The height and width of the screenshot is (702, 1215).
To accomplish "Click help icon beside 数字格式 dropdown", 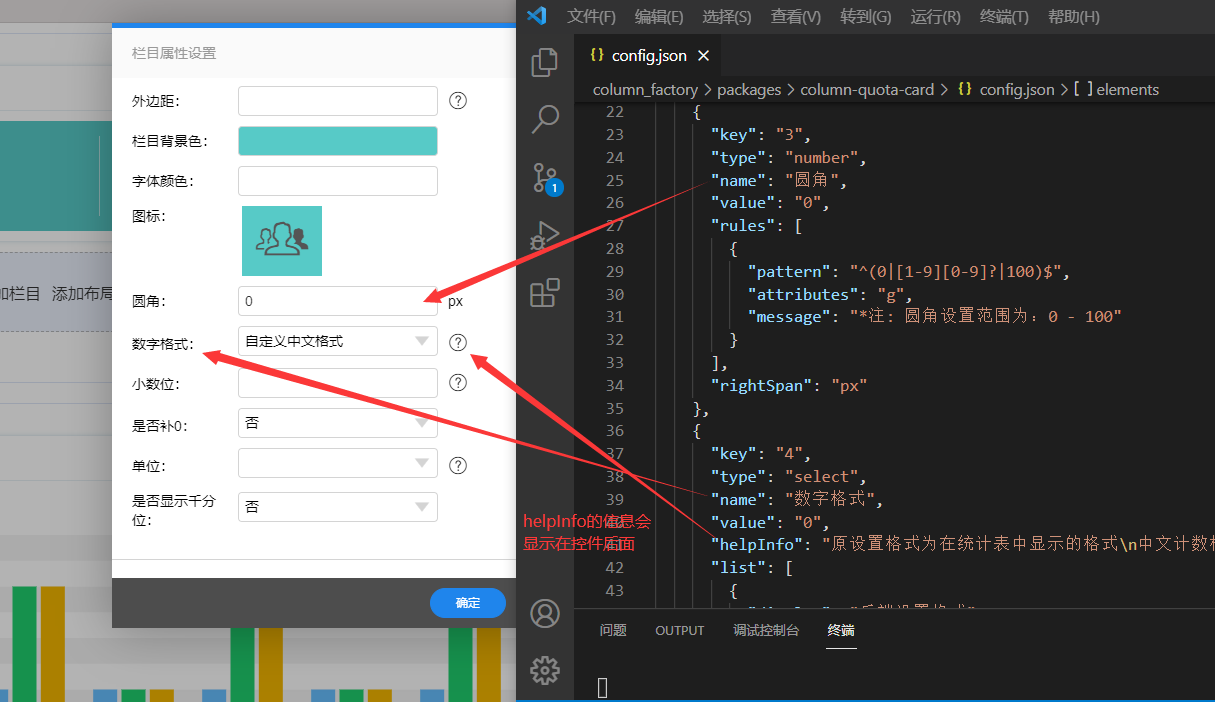I will (x=458, y=342).
